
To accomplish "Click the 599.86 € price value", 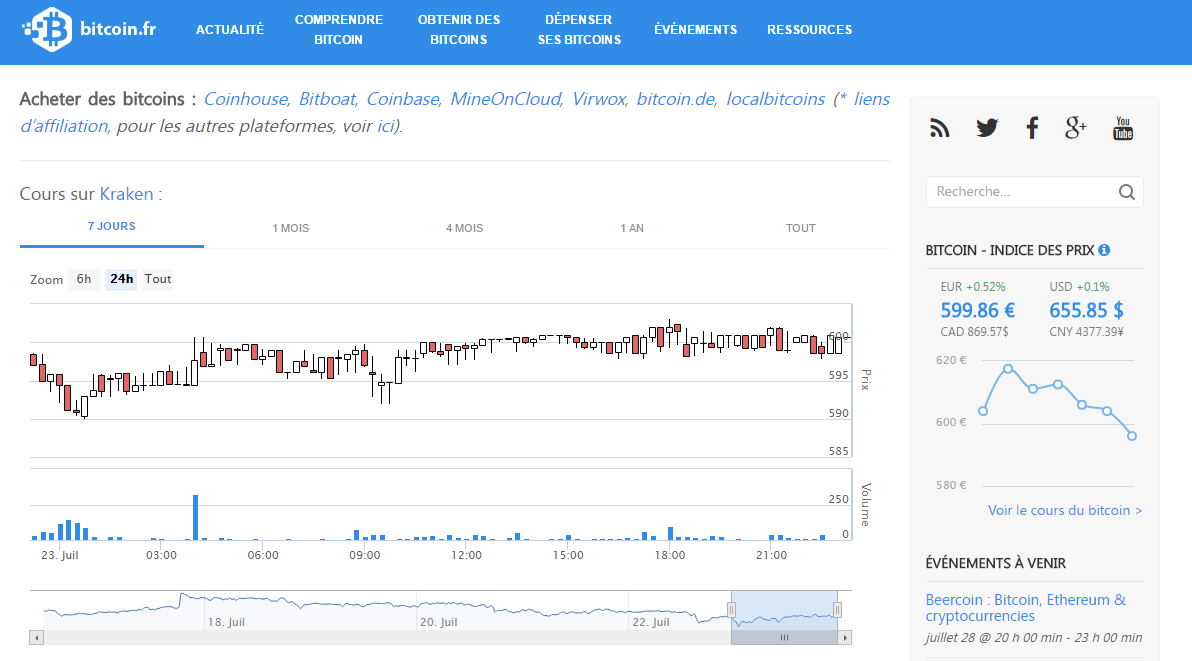I will (x=978, y=310).
